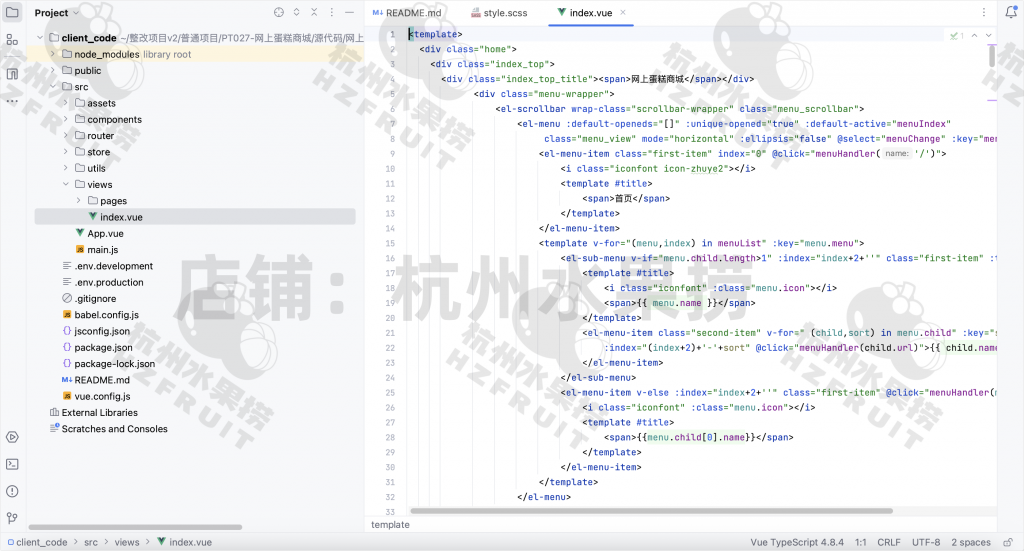Screen dimensions: 1024x551
Task: Open the Git version control tool window
Action: [12, 518]
